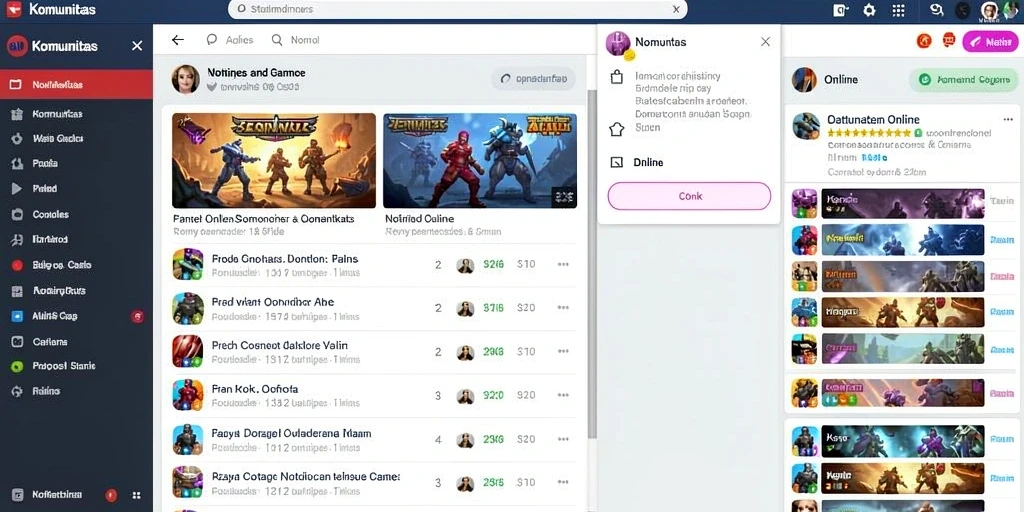1024x512 pixels.
Task: Click the Oattunatem Online card avatar
Action: pyautogui.click(x=806, y=126)
